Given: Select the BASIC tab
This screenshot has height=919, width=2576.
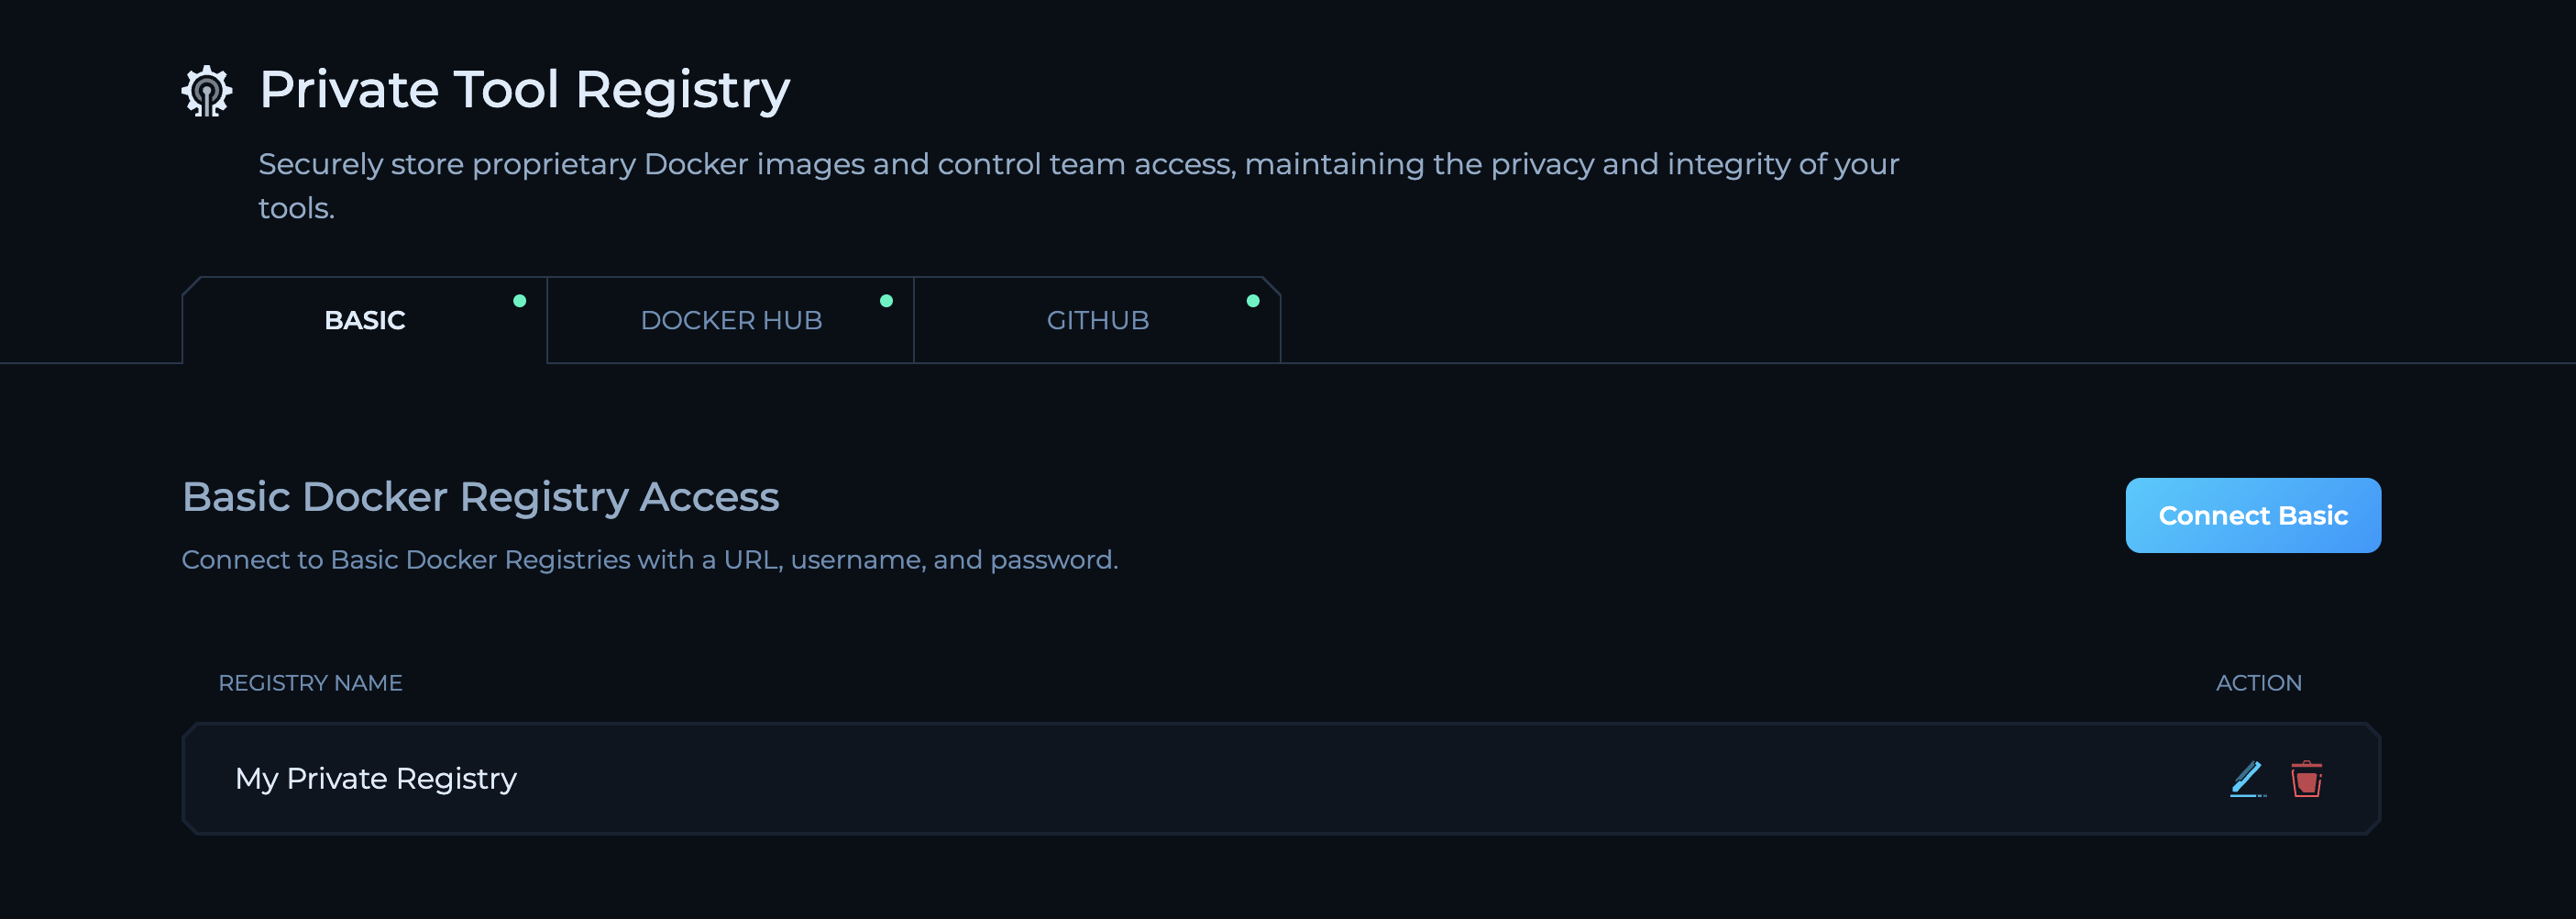Looking at the screenshot, I should [x=364, y=320].
